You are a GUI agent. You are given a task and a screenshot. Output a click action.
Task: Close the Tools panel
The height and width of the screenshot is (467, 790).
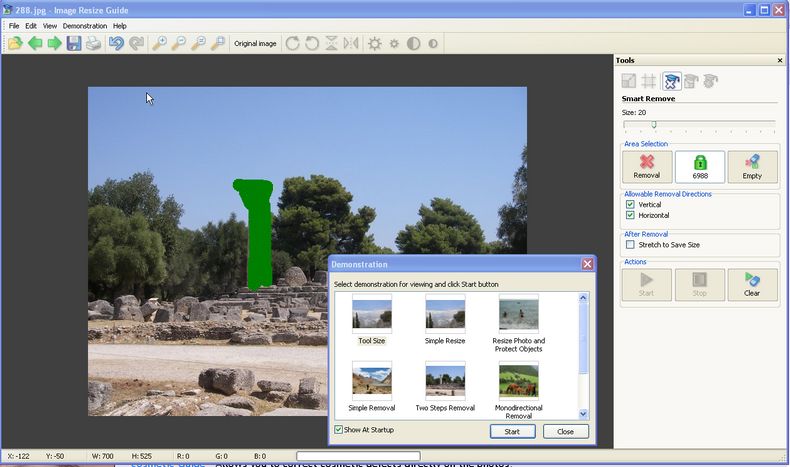tap(780, 60)
